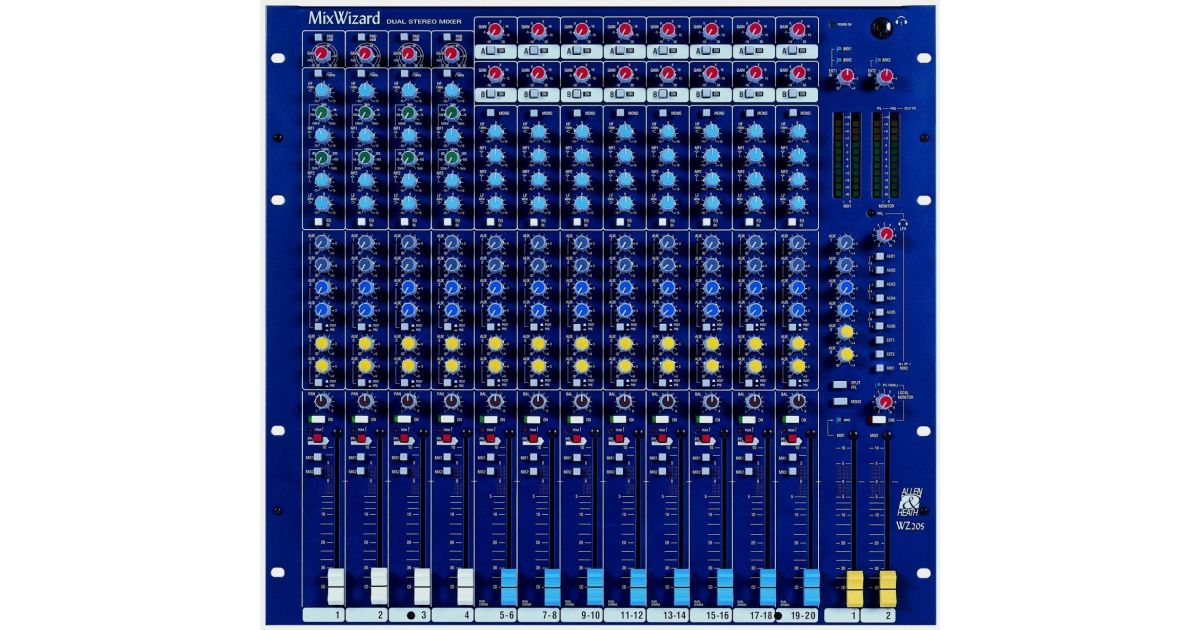Click the red EXT2 knob
Screen dimensions: 1200x630
[885, 76]
